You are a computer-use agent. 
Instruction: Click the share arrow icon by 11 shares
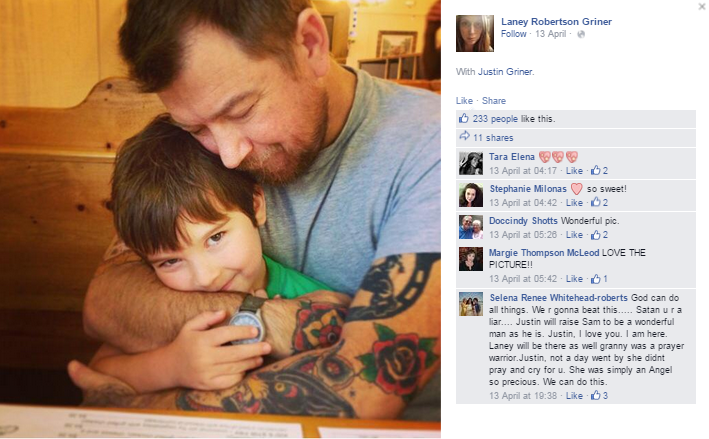(464, 136)
